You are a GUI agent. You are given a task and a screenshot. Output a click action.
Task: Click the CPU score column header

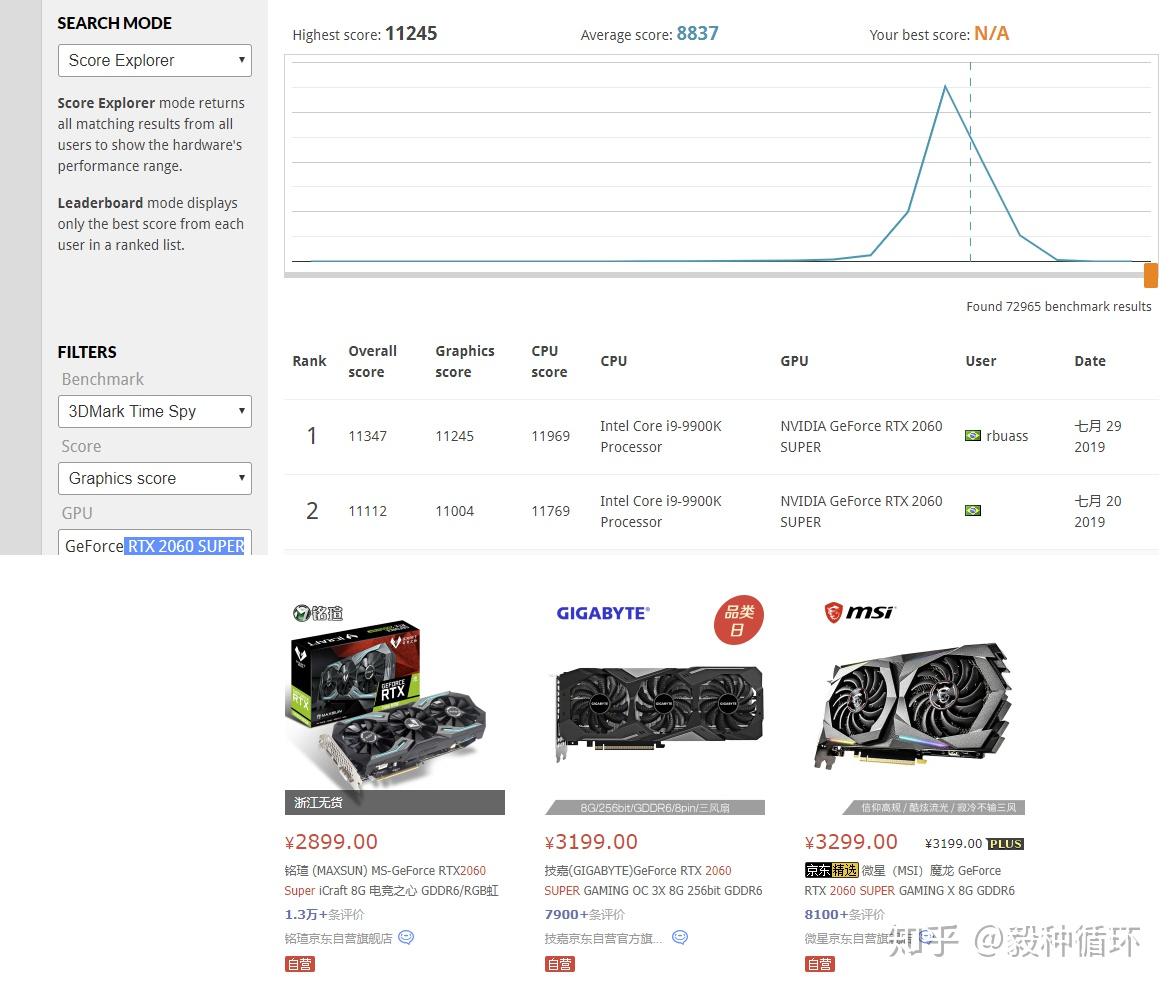pyautogui.click(x=549, y=361)
